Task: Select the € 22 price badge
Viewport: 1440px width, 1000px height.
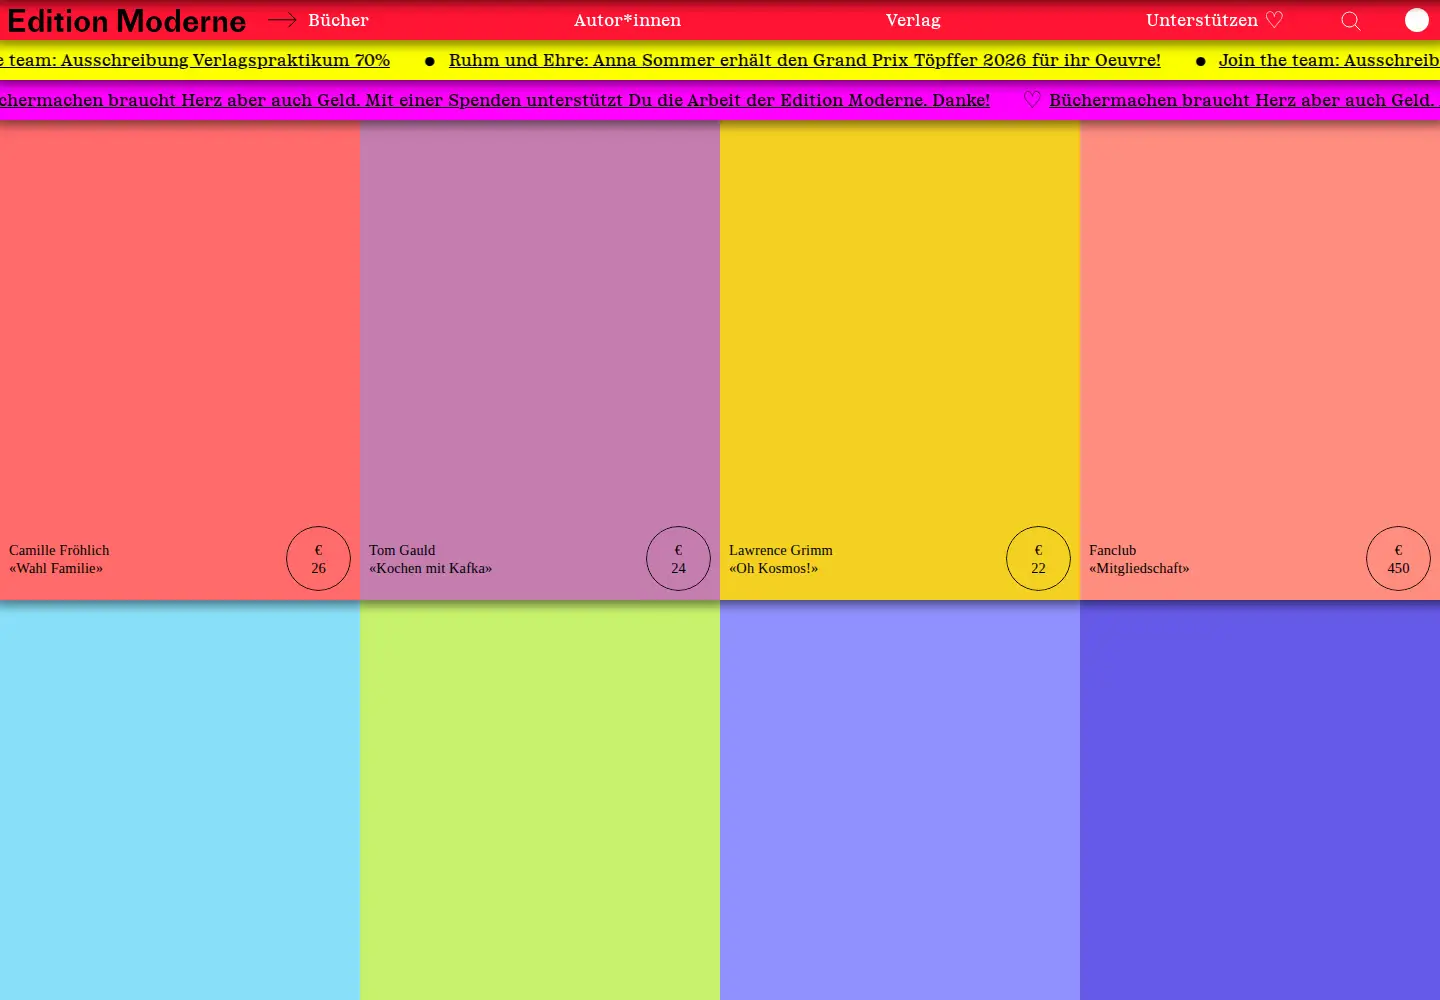Action: point(1038,558)
